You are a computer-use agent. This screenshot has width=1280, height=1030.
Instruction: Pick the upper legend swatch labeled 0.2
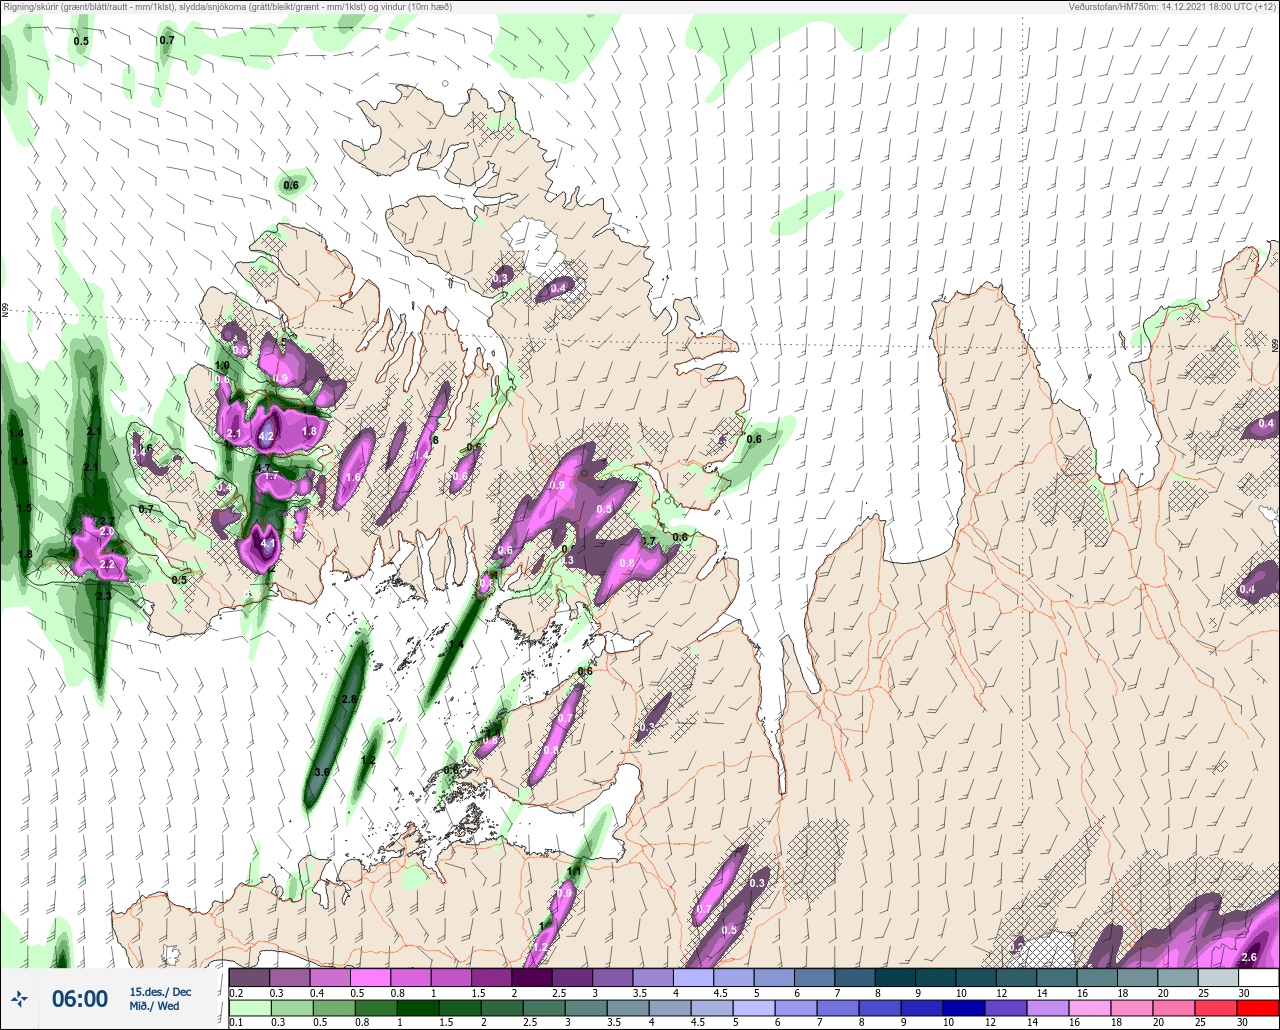tap(249, 977)
